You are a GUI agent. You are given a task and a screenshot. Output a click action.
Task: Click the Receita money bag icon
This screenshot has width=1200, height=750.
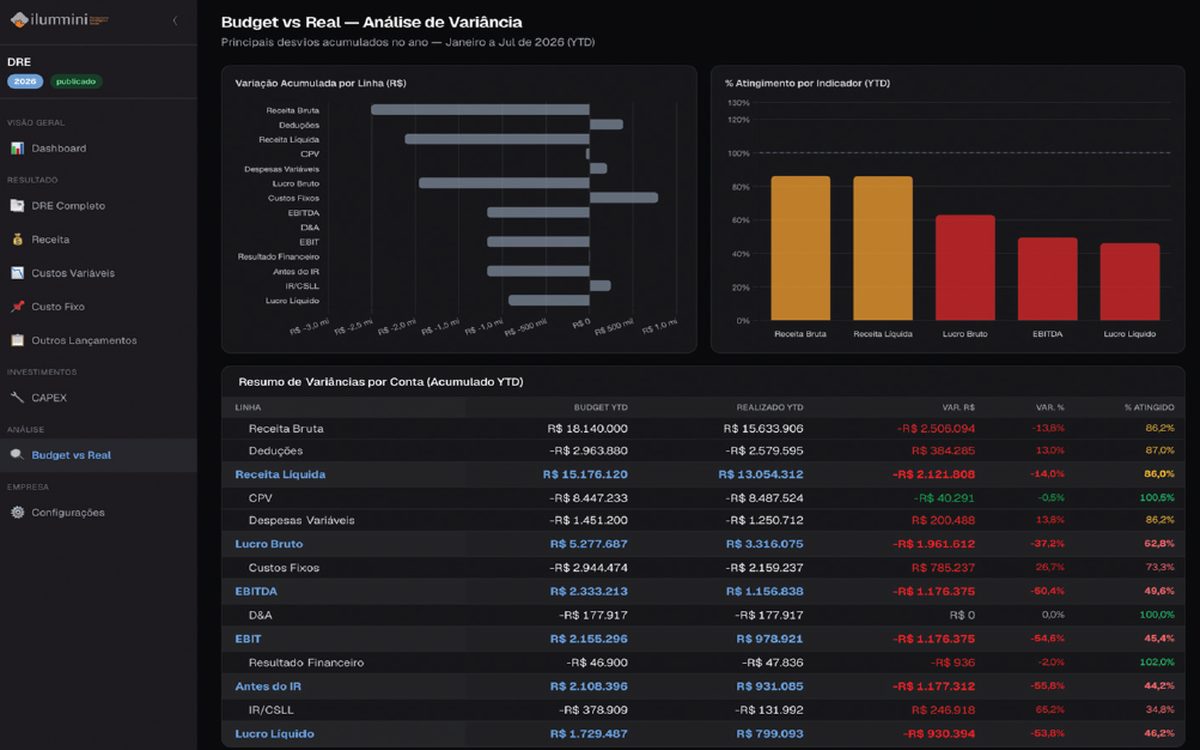pos(17,240)
